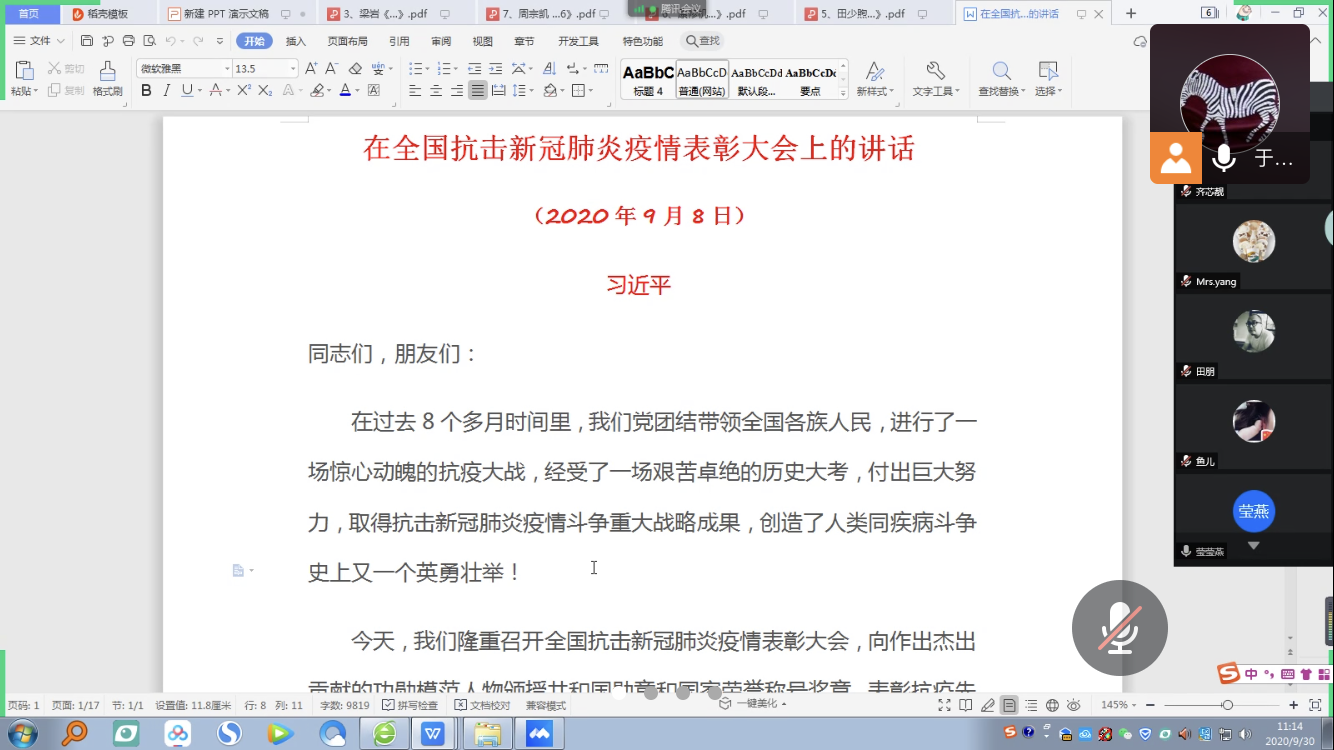Screen dimensions: 1334x750
Task: Click the Search (查找) button in ribbon
Action: pyautogui.click(x=702, y=41)
